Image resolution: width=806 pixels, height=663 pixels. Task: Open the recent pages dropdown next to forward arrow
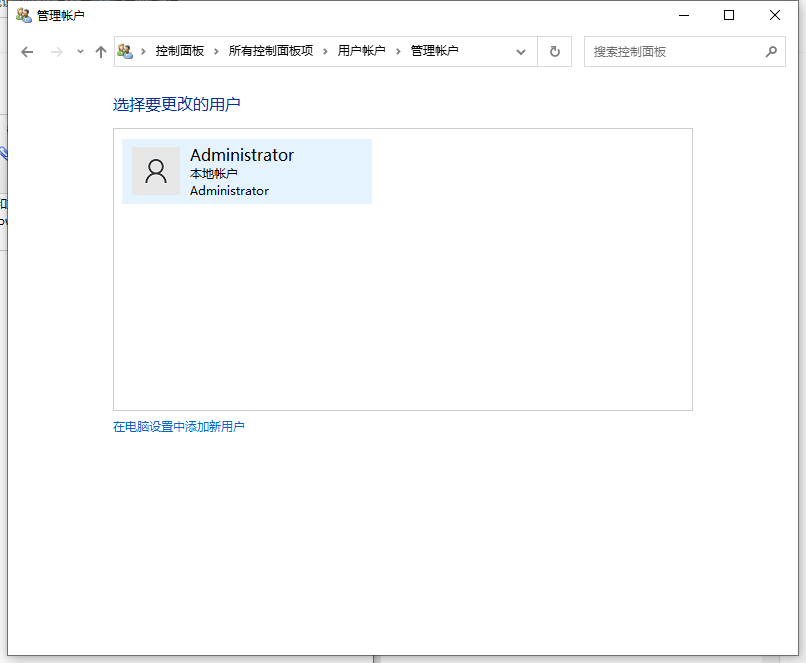point(78,51)
